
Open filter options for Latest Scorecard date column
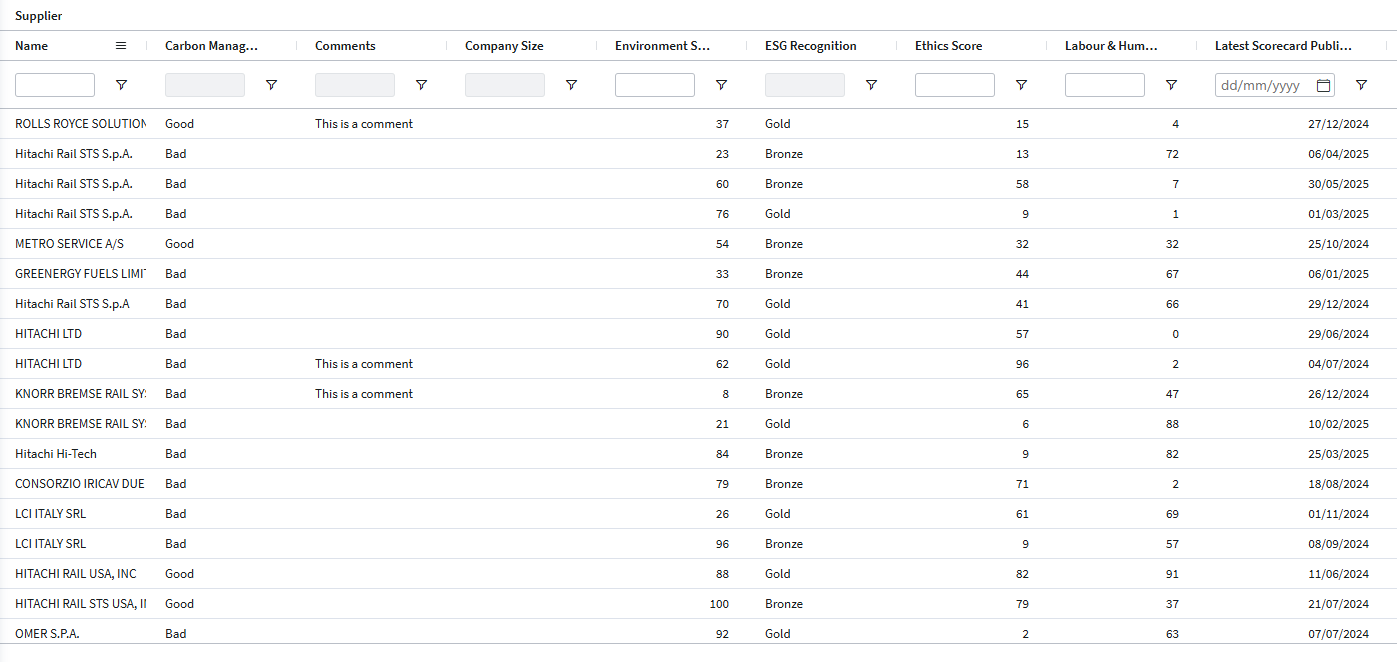pos(1361,85)
